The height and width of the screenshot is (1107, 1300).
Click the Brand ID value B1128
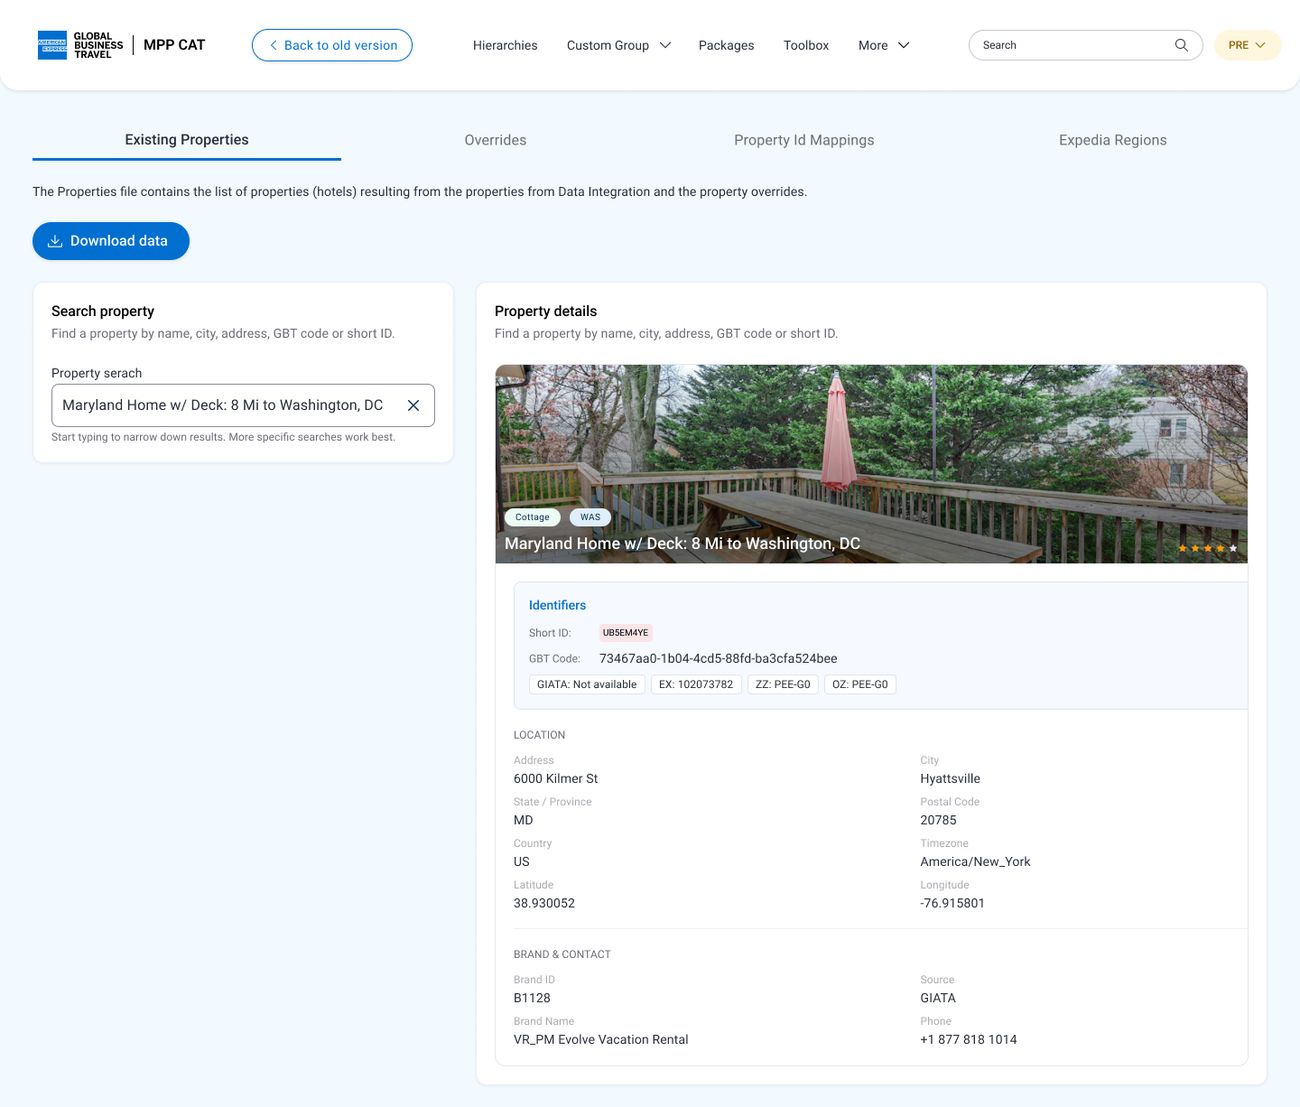(x=532, y=998)
